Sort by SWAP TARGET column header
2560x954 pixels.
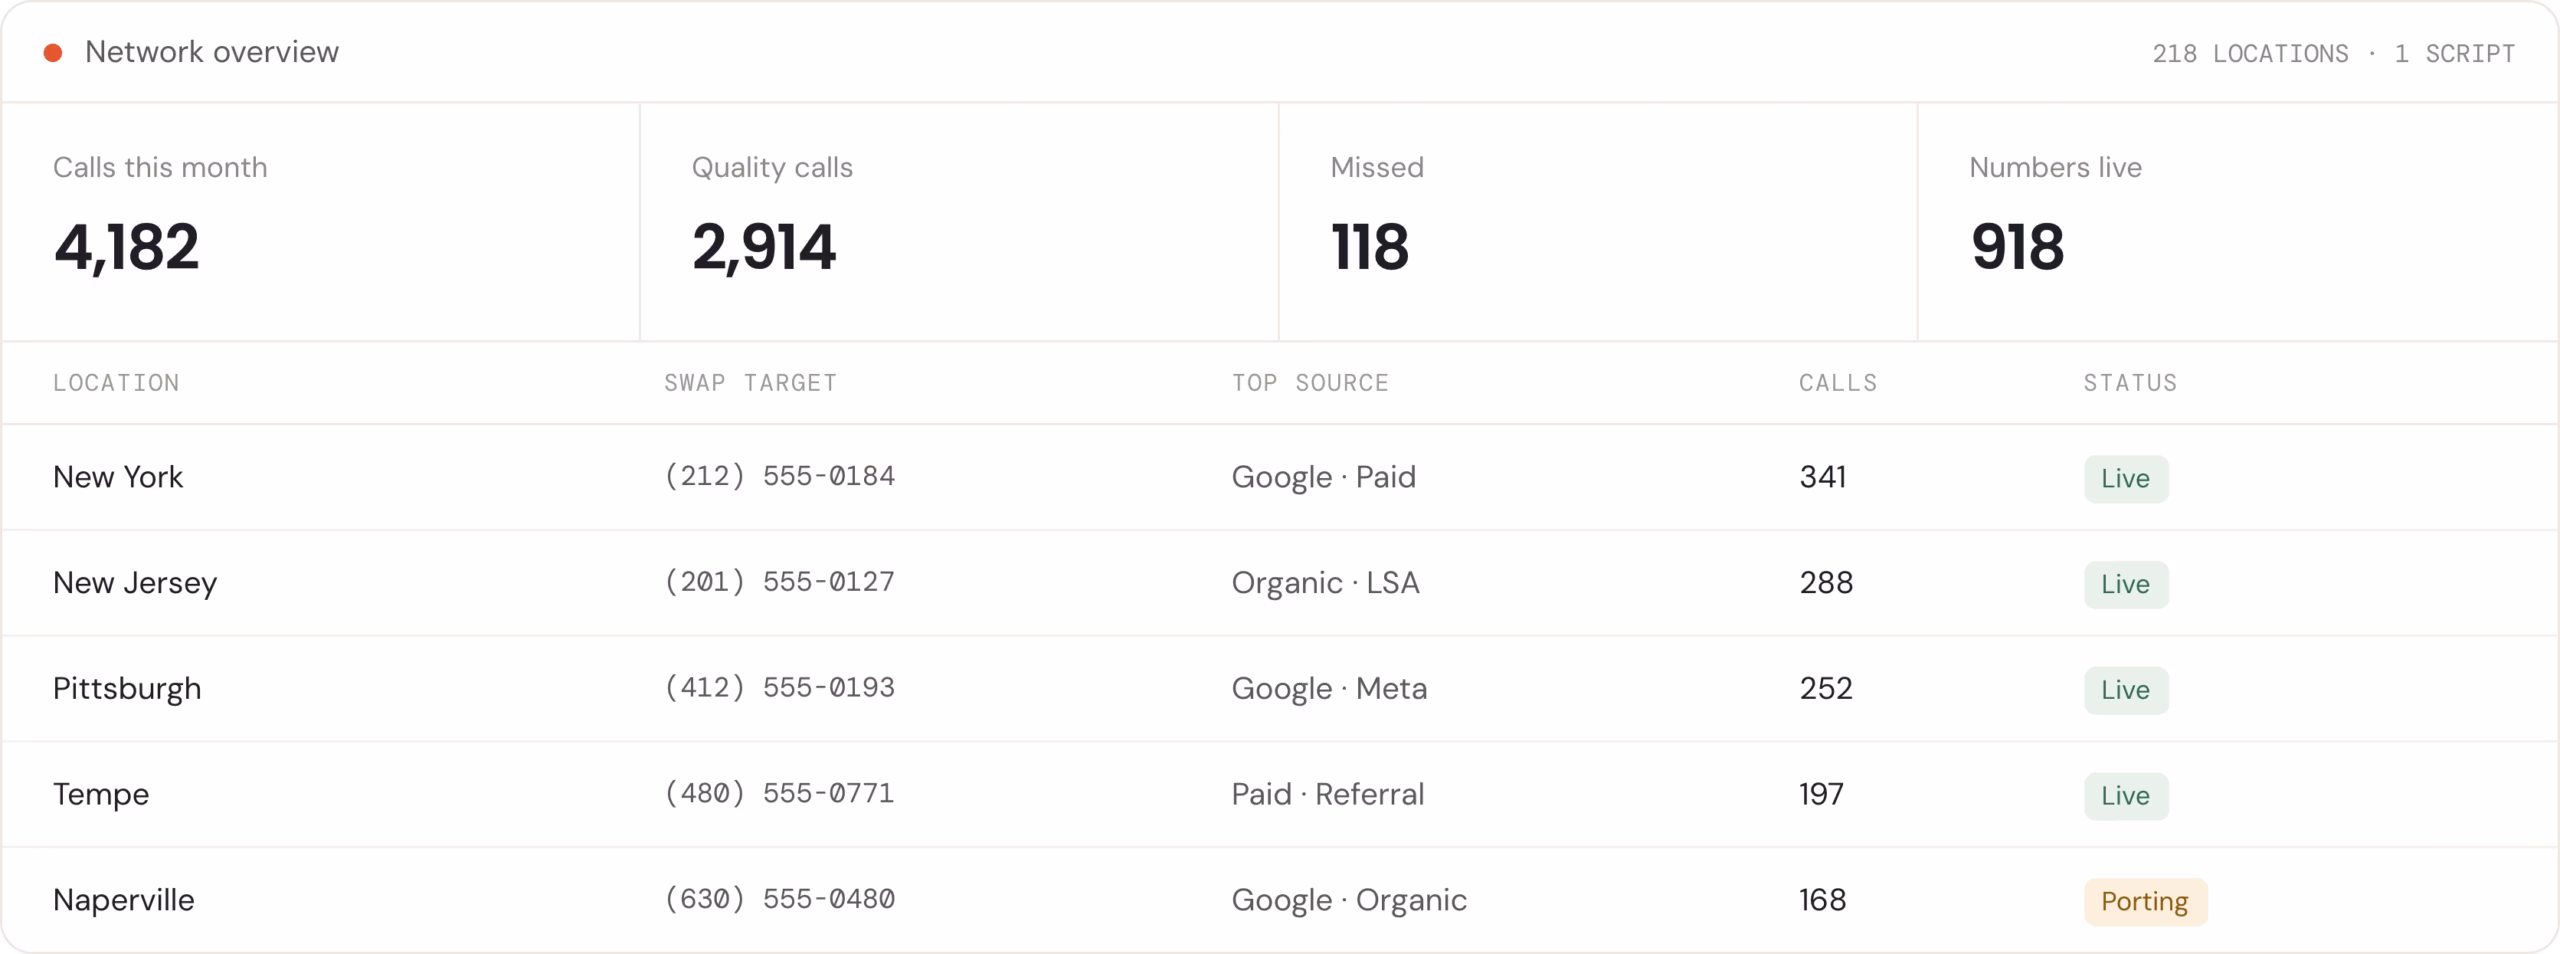tap(750, 383)
